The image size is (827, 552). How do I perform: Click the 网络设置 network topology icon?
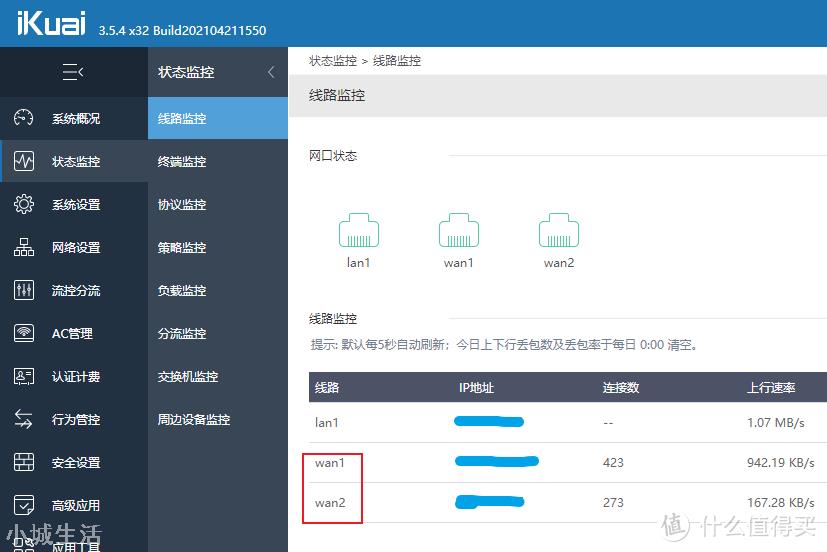tap(24, 247)
